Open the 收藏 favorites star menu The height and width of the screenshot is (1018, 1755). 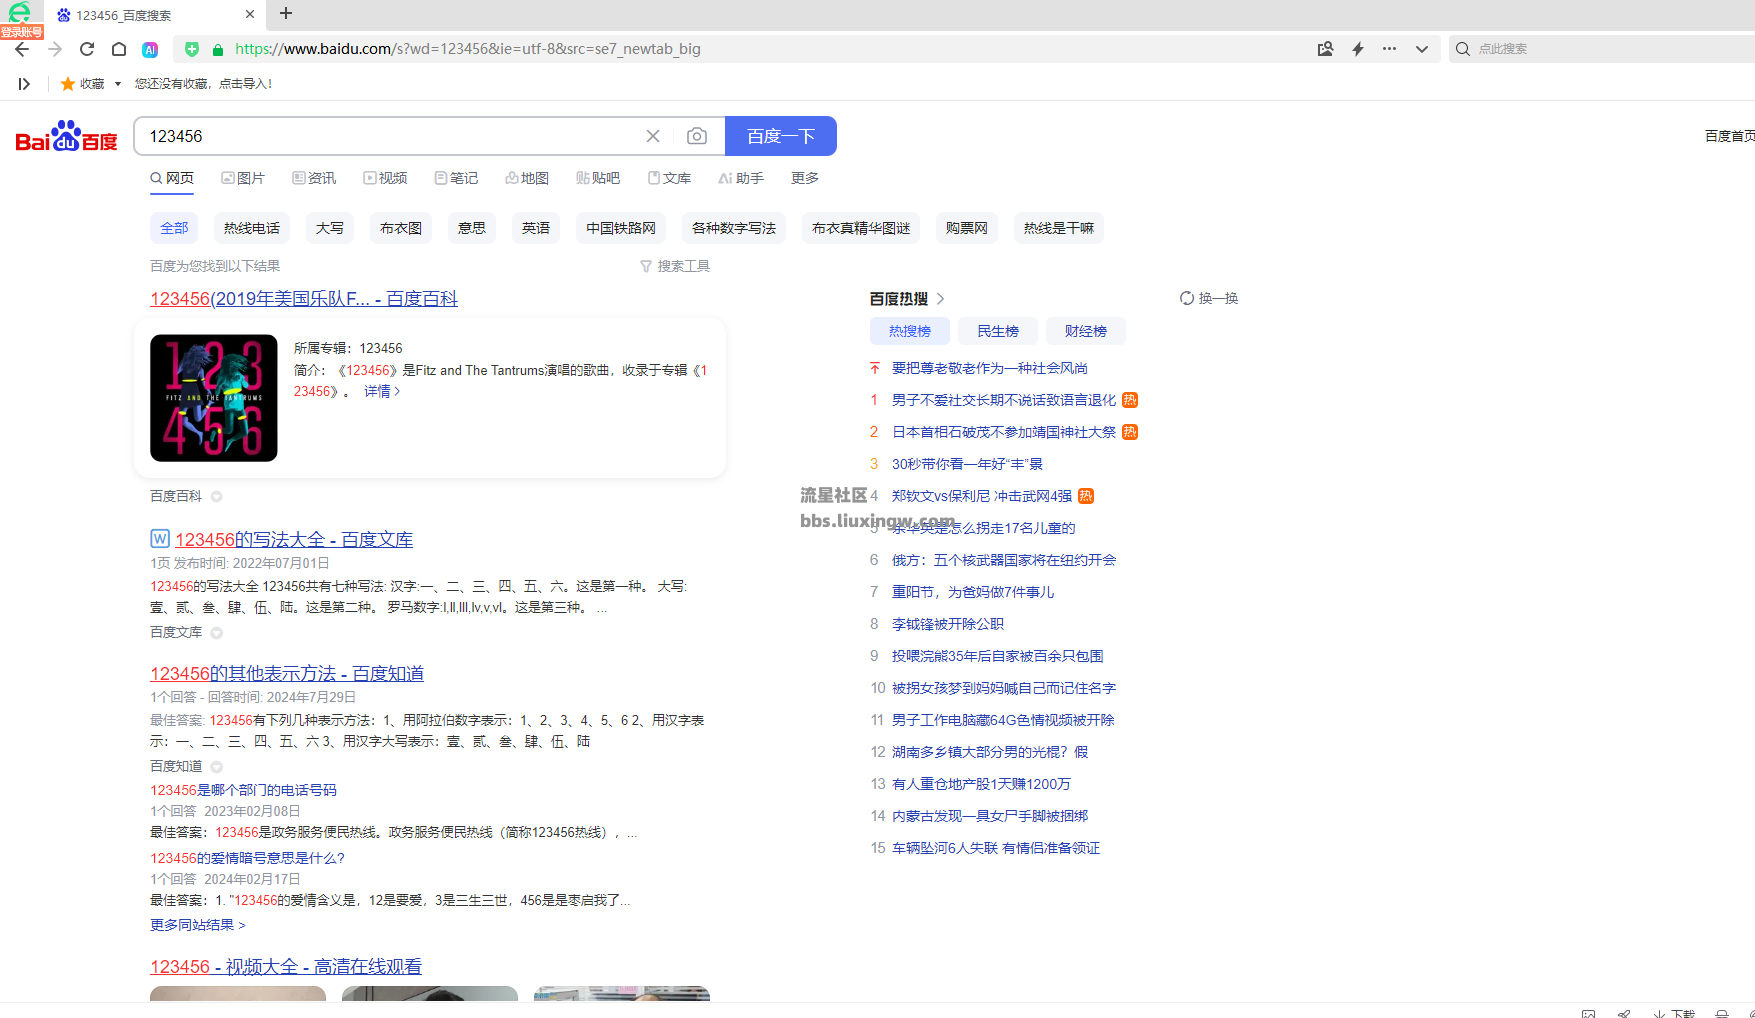(89, 84)
